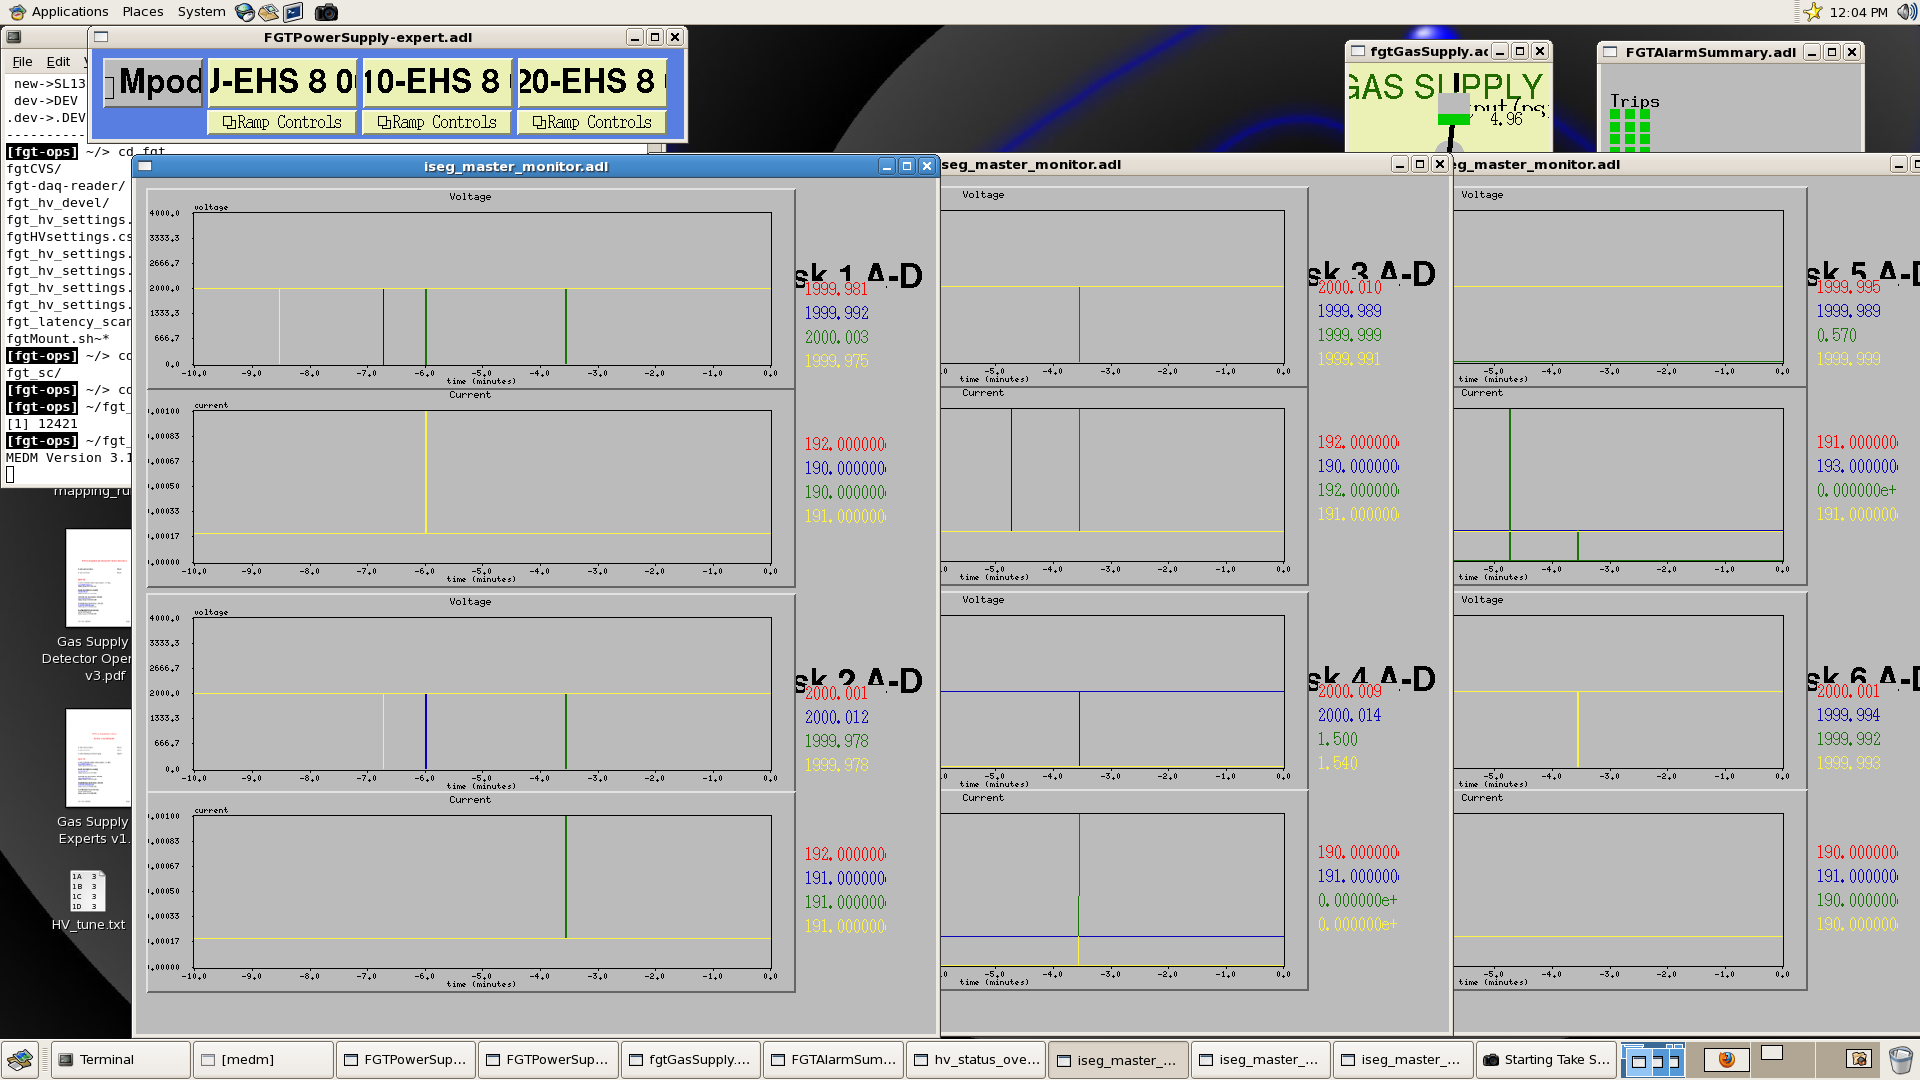Viewport: 1920px width, 1080px height.
Task: Click disk 5 green voltage value 0.570
Action: click(x=1836, y=335)
